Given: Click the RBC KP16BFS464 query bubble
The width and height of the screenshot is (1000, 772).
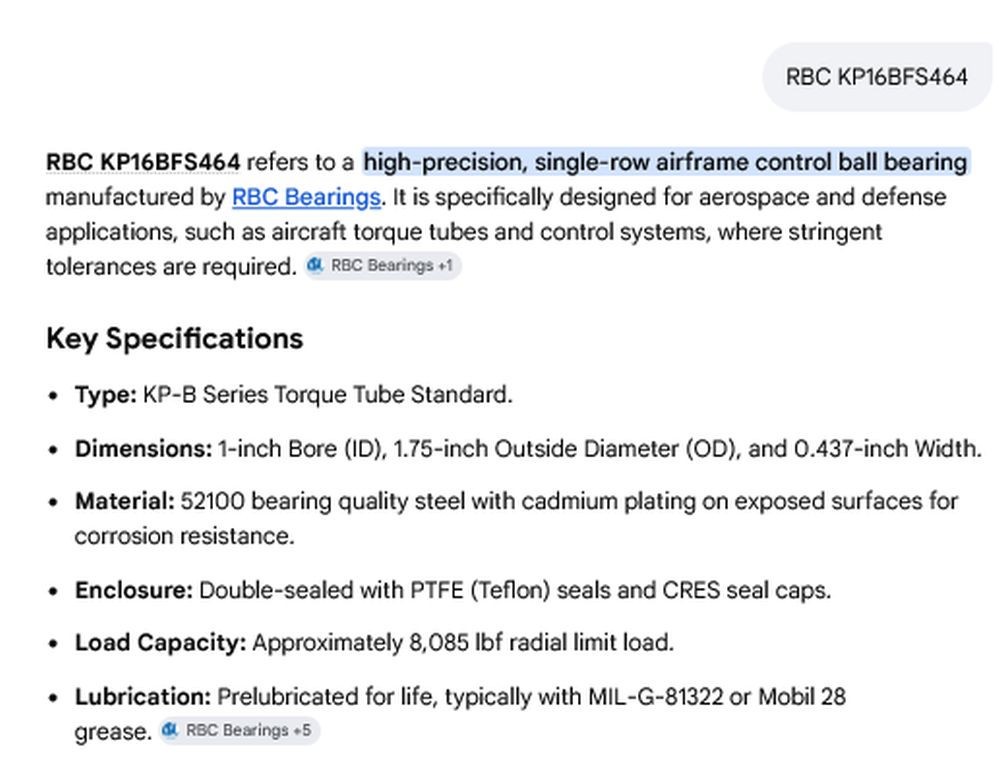Looking at the screenshot, I should pos(877,77).
